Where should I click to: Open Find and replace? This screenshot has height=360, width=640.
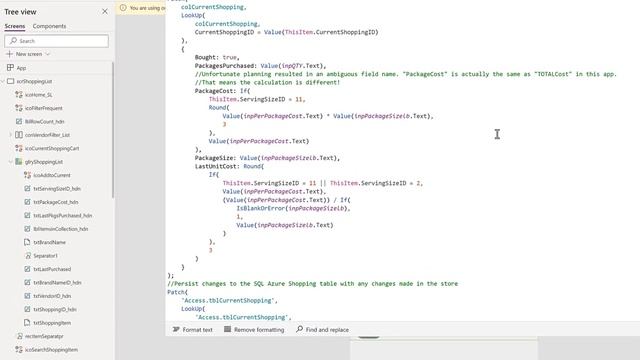tap(322, 329)
